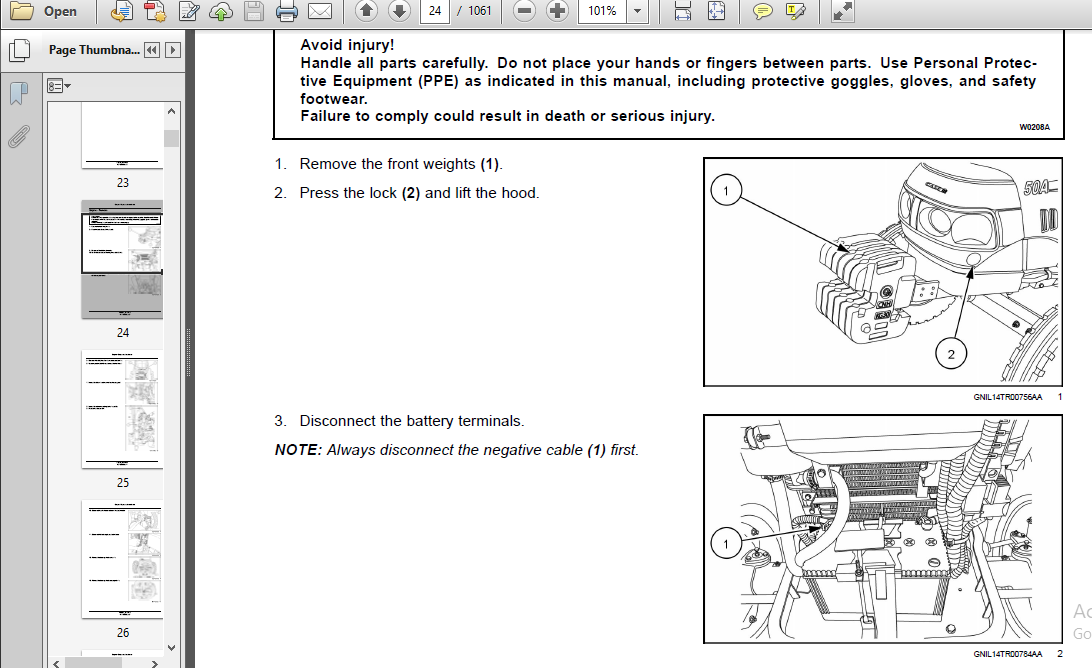1092x668 pixels.
Task: Click the thumbnail panel scroll down arrow
Action: (x=171, y=647)
